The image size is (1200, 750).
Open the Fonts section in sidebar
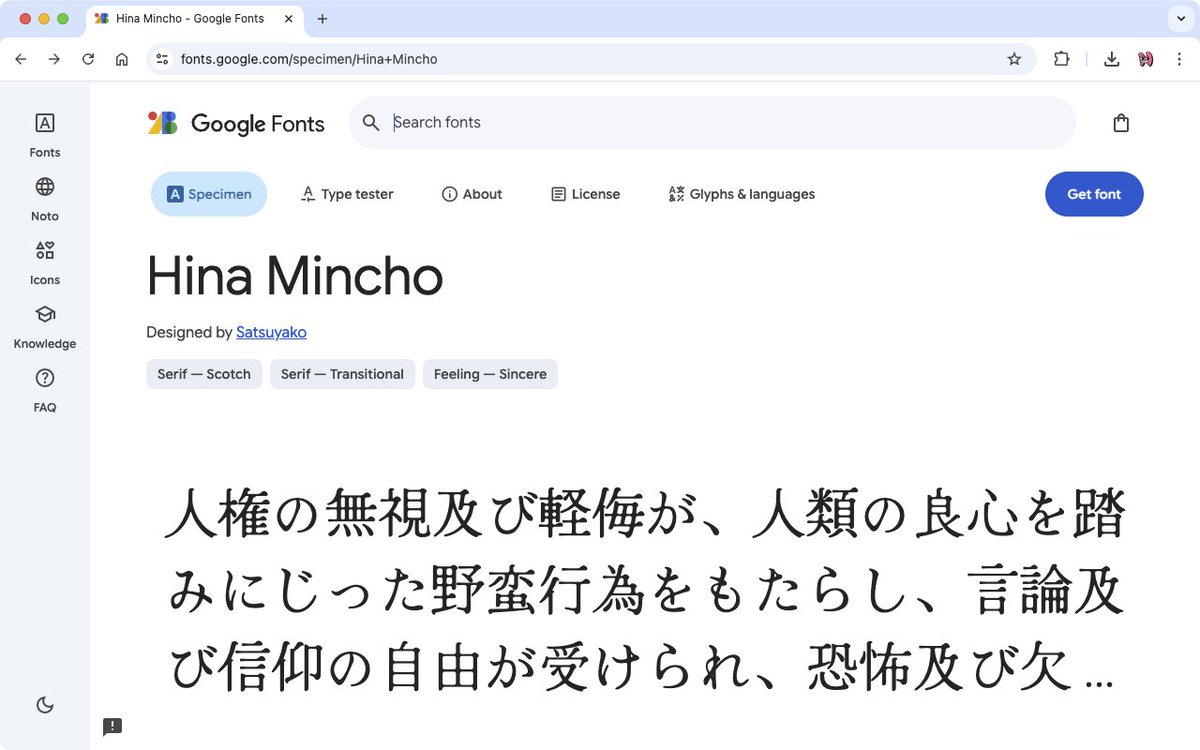click(x=44, y=135)
